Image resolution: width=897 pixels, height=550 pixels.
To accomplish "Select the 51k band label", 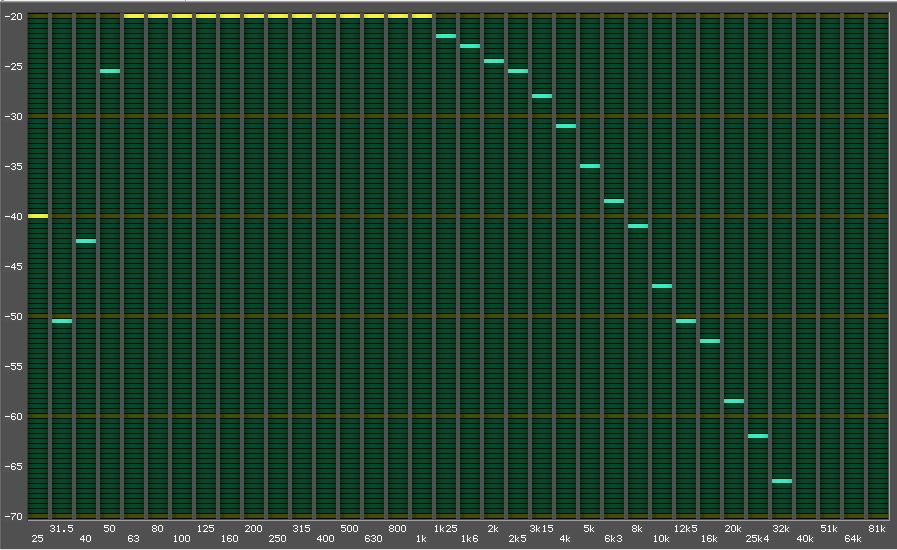I will (x=829, y=529).
